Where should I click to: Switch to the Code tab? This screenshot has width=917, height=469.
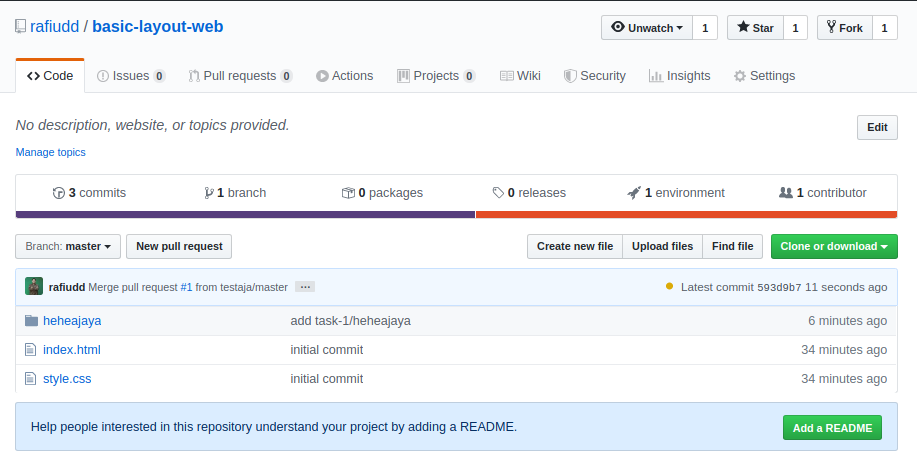pyautogui.click(x=50, y=76)
